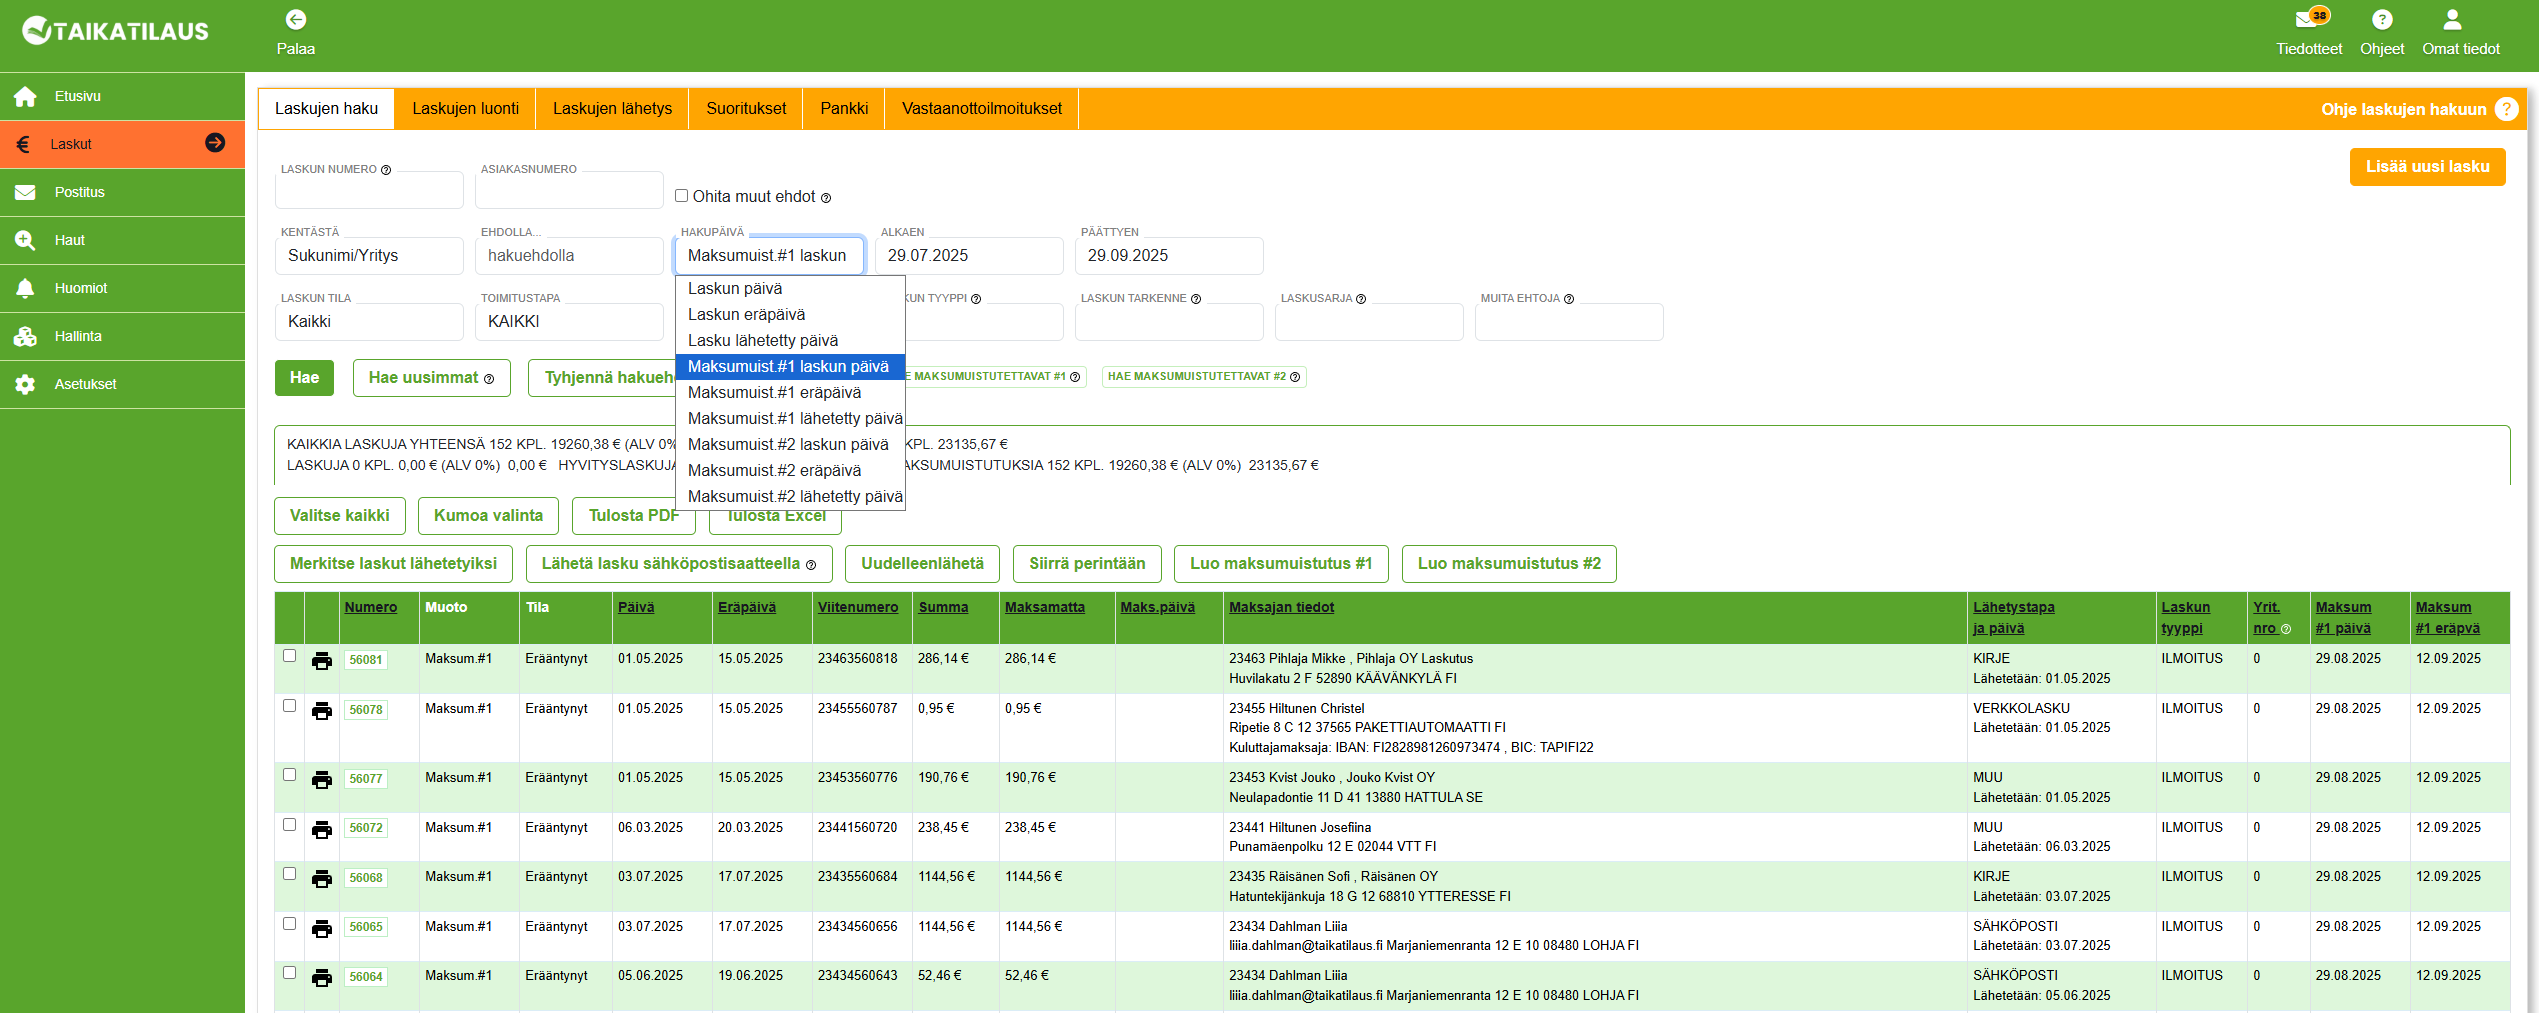Switch to the Laskujen lähetys tab

coord(612,109)
